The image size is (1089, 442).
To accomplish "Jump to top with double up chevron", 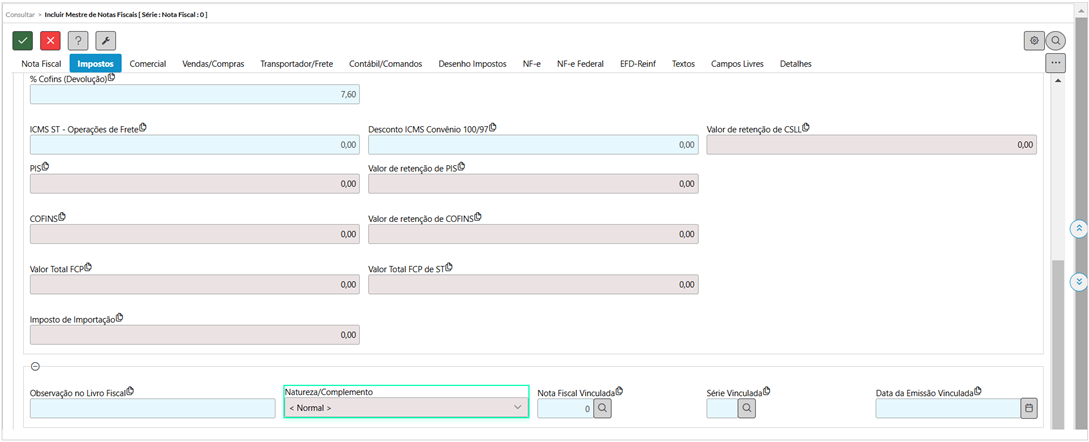I will click(1078, 229).
